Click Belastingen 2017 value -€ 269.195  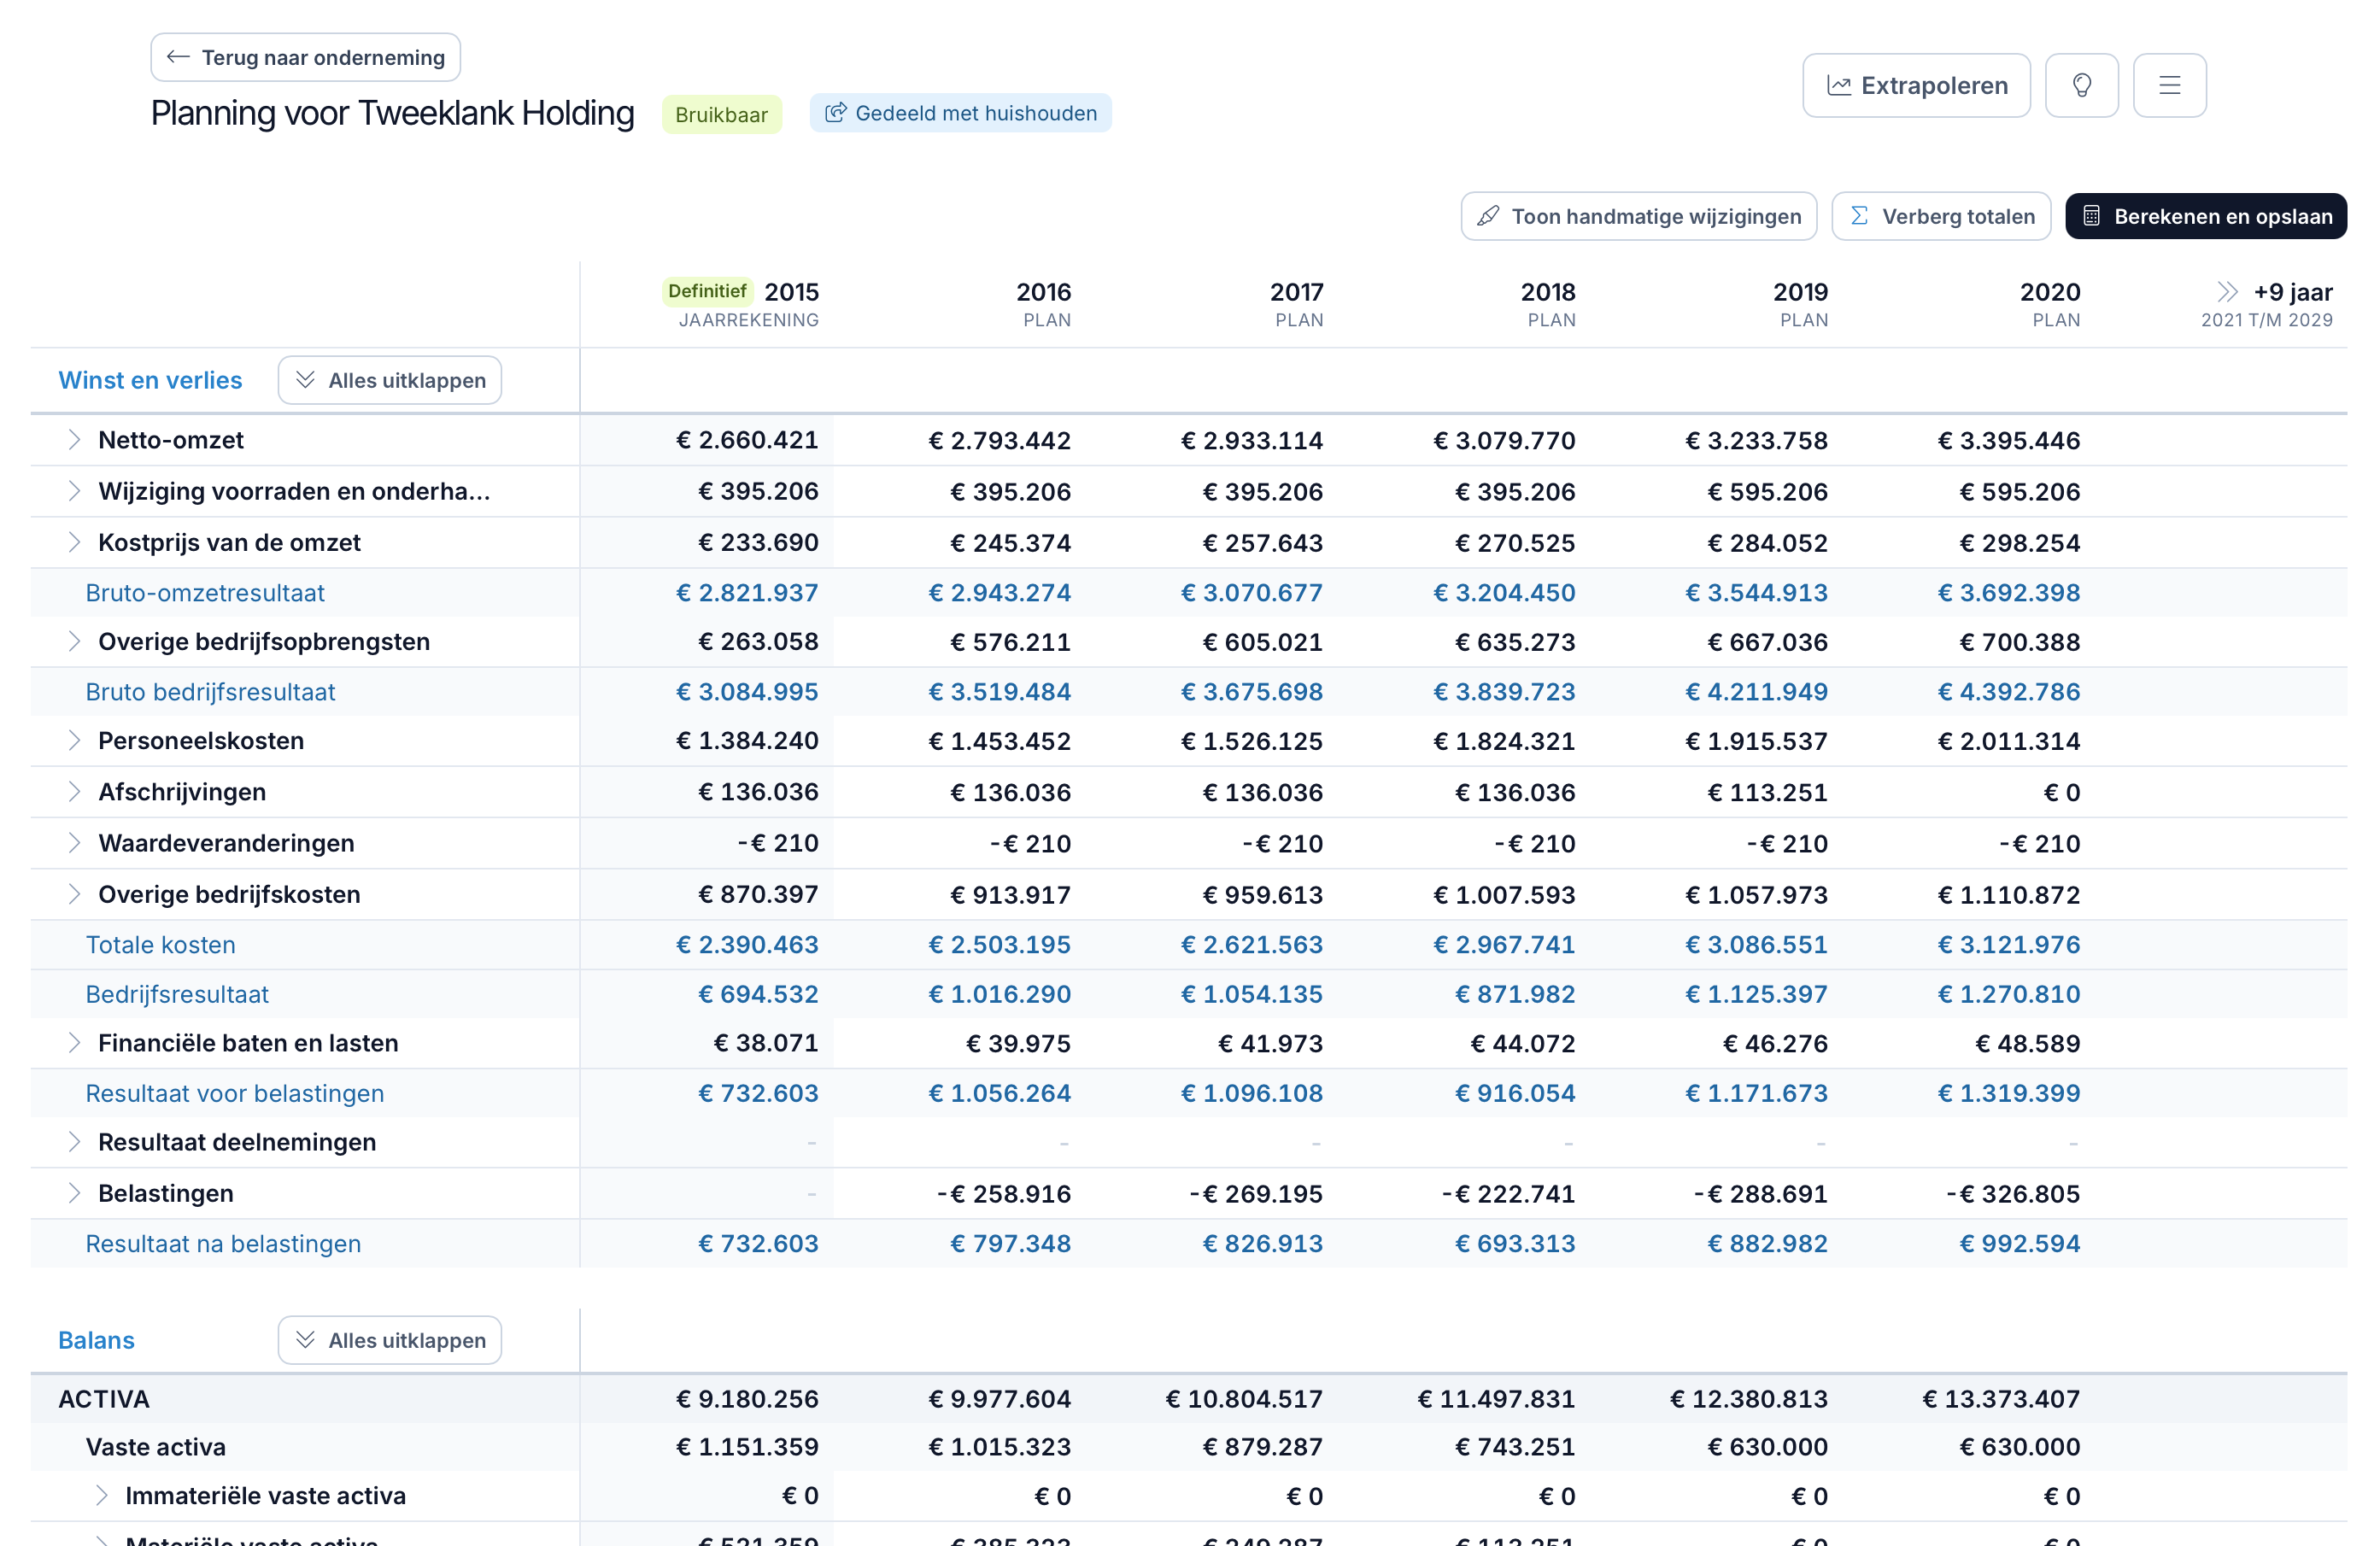pyautogui.click(x=1255, y=1193)
